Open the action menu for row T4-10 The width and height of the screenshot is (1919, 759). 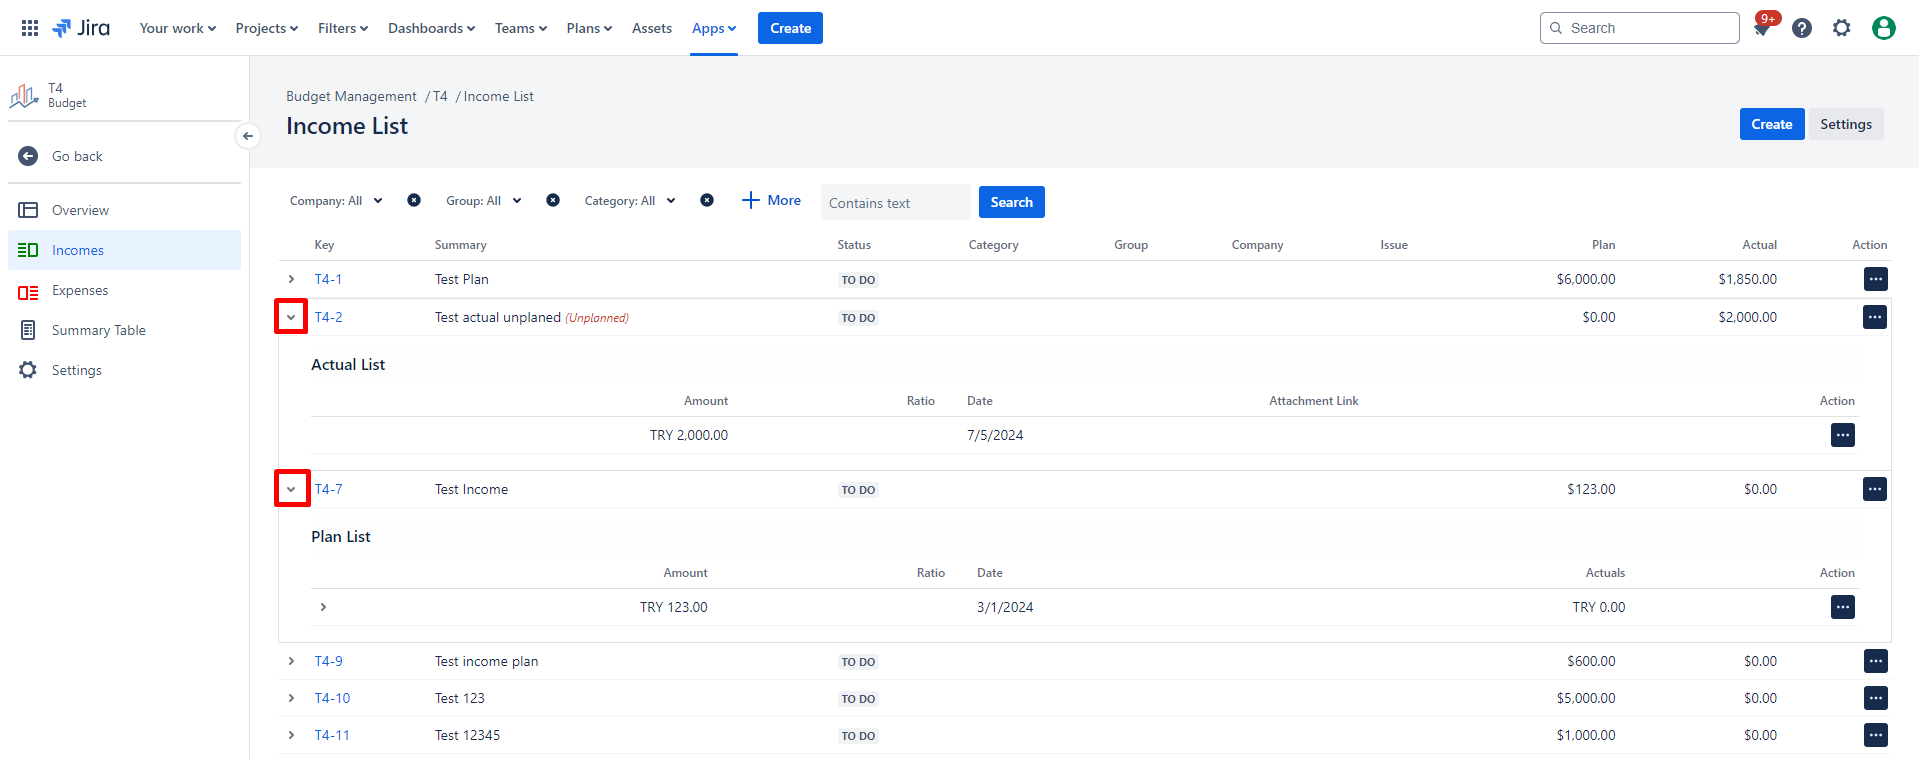[x=1876, y=698]
